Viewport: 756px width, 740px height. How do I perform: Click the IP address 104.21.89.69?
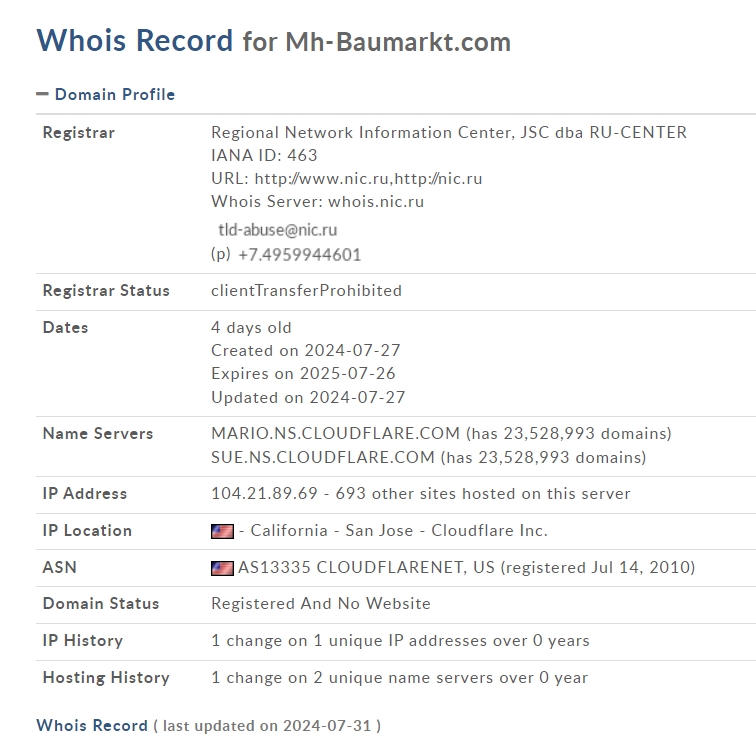click(265, 493)
